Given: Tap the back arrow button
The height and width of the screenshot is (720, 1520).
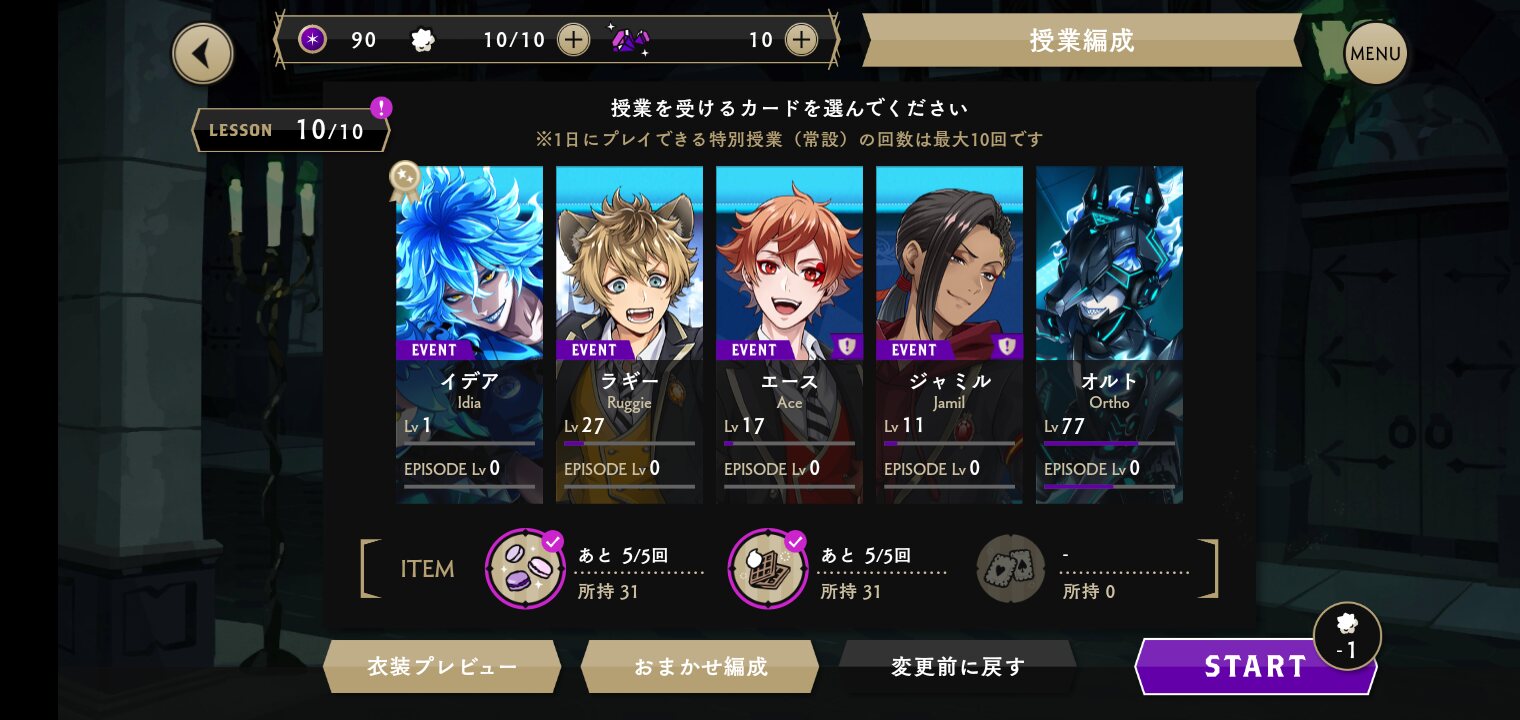Looking at the screenshot, I should pos(203,53).
